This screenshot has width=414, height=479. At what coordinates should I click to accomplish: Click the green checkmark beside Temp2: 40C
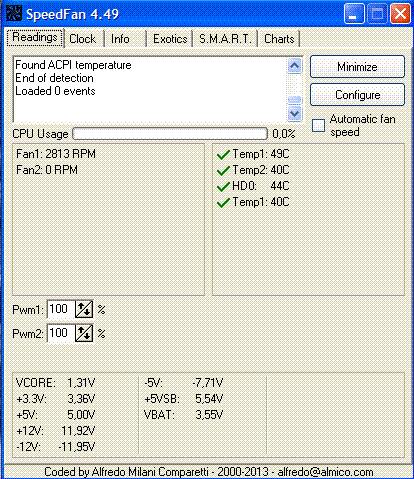tap(223, 170)
